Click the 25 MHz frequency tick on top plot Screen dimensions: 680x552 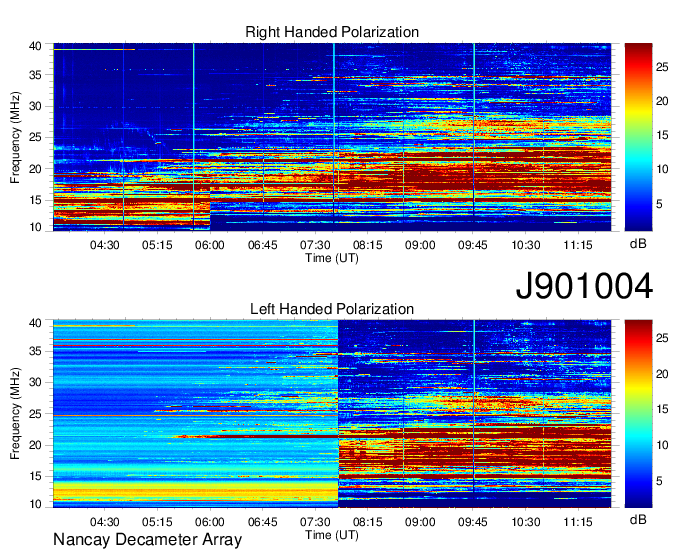(x=36, y=137)
